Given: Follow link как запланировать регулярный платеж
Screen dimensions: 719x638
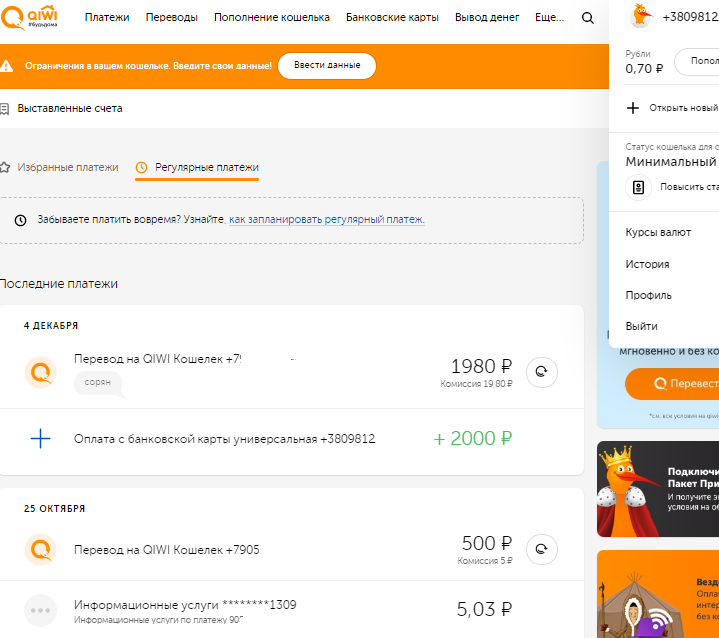Looking at the screenshot, I should pos(327,220).
